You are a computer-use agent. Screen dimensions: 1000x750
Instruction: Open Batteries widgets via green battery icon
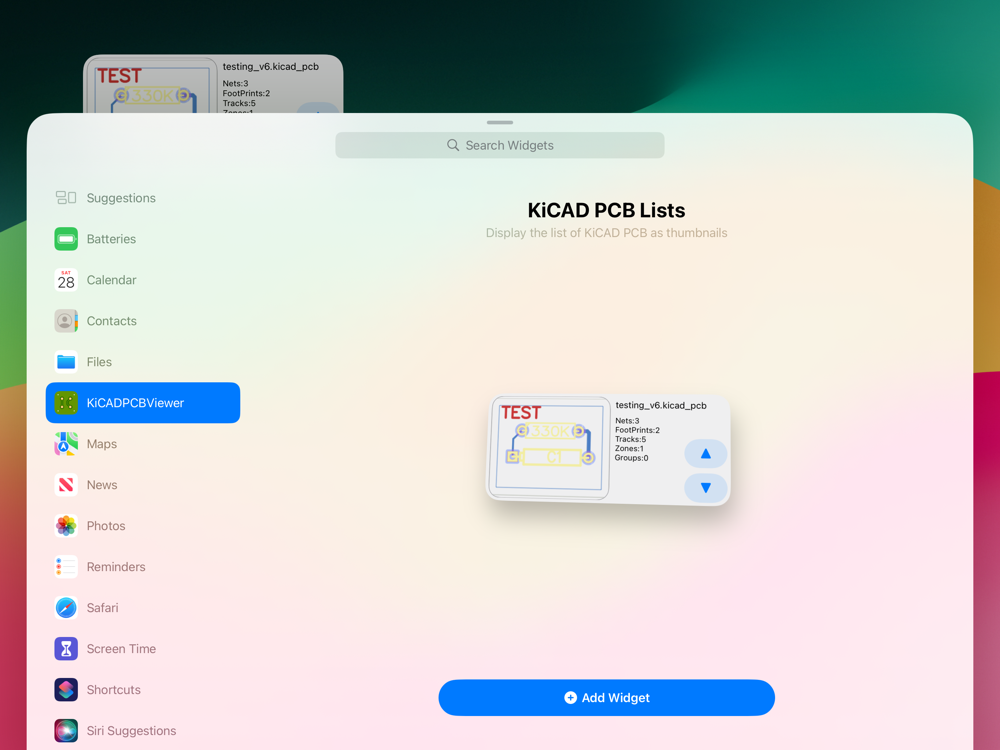coord(66,239)
